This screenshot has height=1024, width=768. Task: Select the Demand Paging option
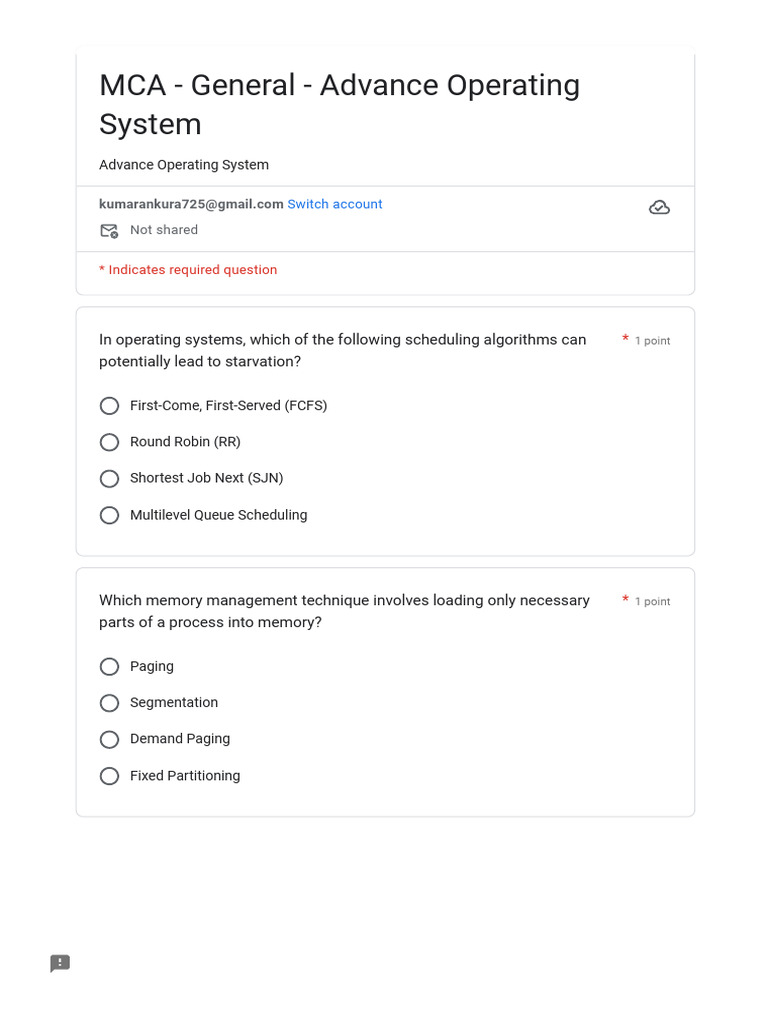tap(110, 740)
